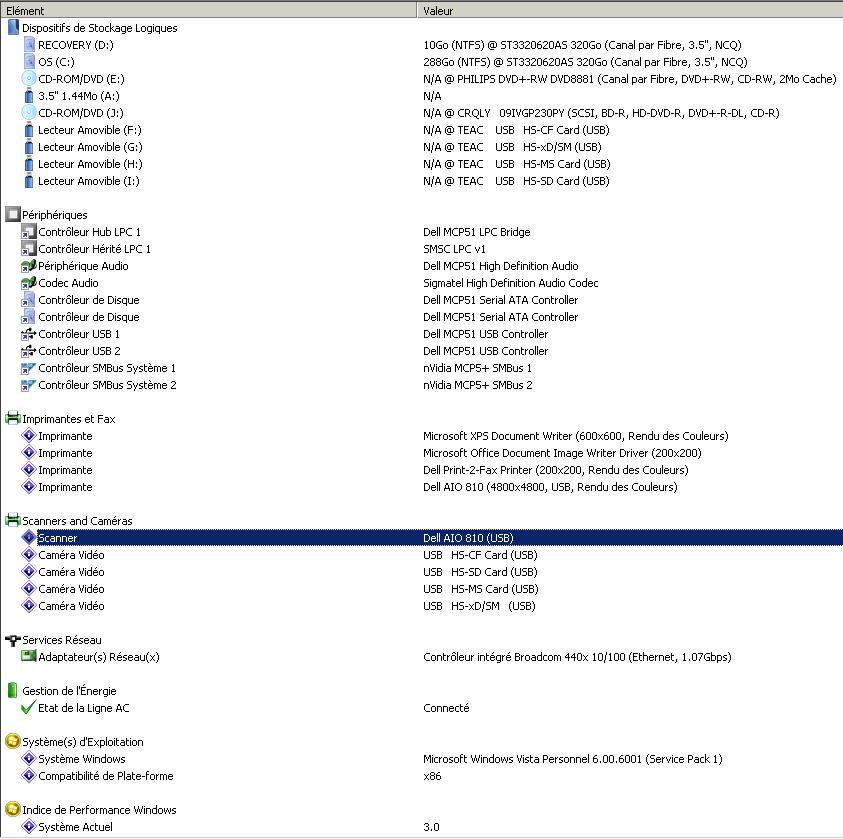The height and width of the screenshot is (839, 843).
Task: Click the PHILIPS DVD+-RW DVD8881 value
Action: tap(629, 79)
